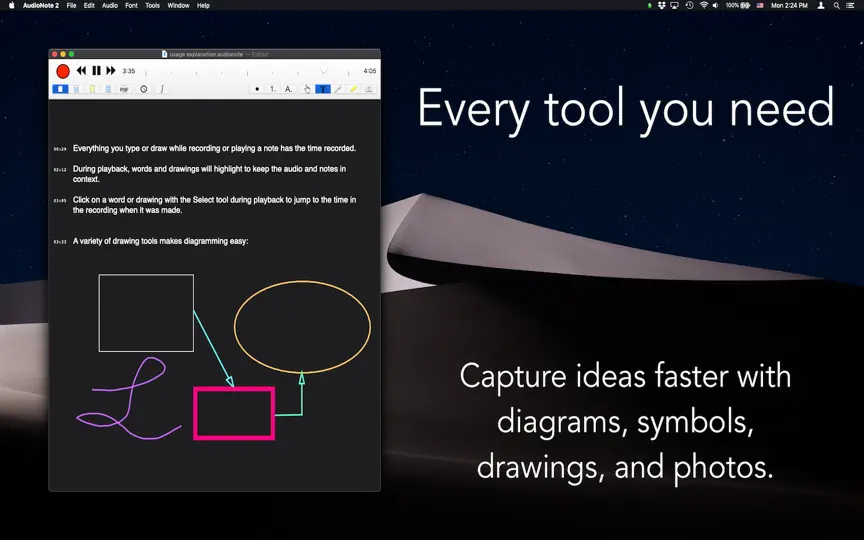Click the line starting 'Click on a word or drawing'
Image resolution: width=864 pixels, height=540 pixels.
(214, 200)
